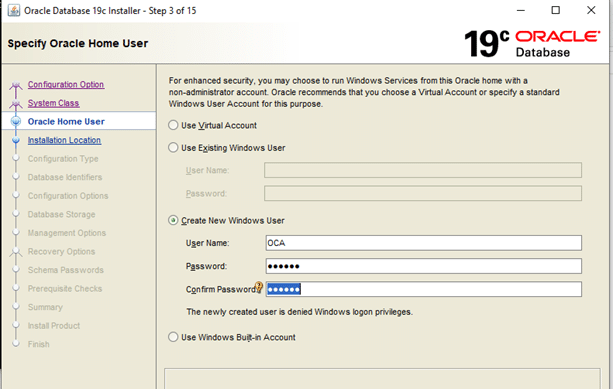Select the Oracle Home User step
Image resolution: width=613 pixels, height=389 pixels.
click(x=66, y=122)
